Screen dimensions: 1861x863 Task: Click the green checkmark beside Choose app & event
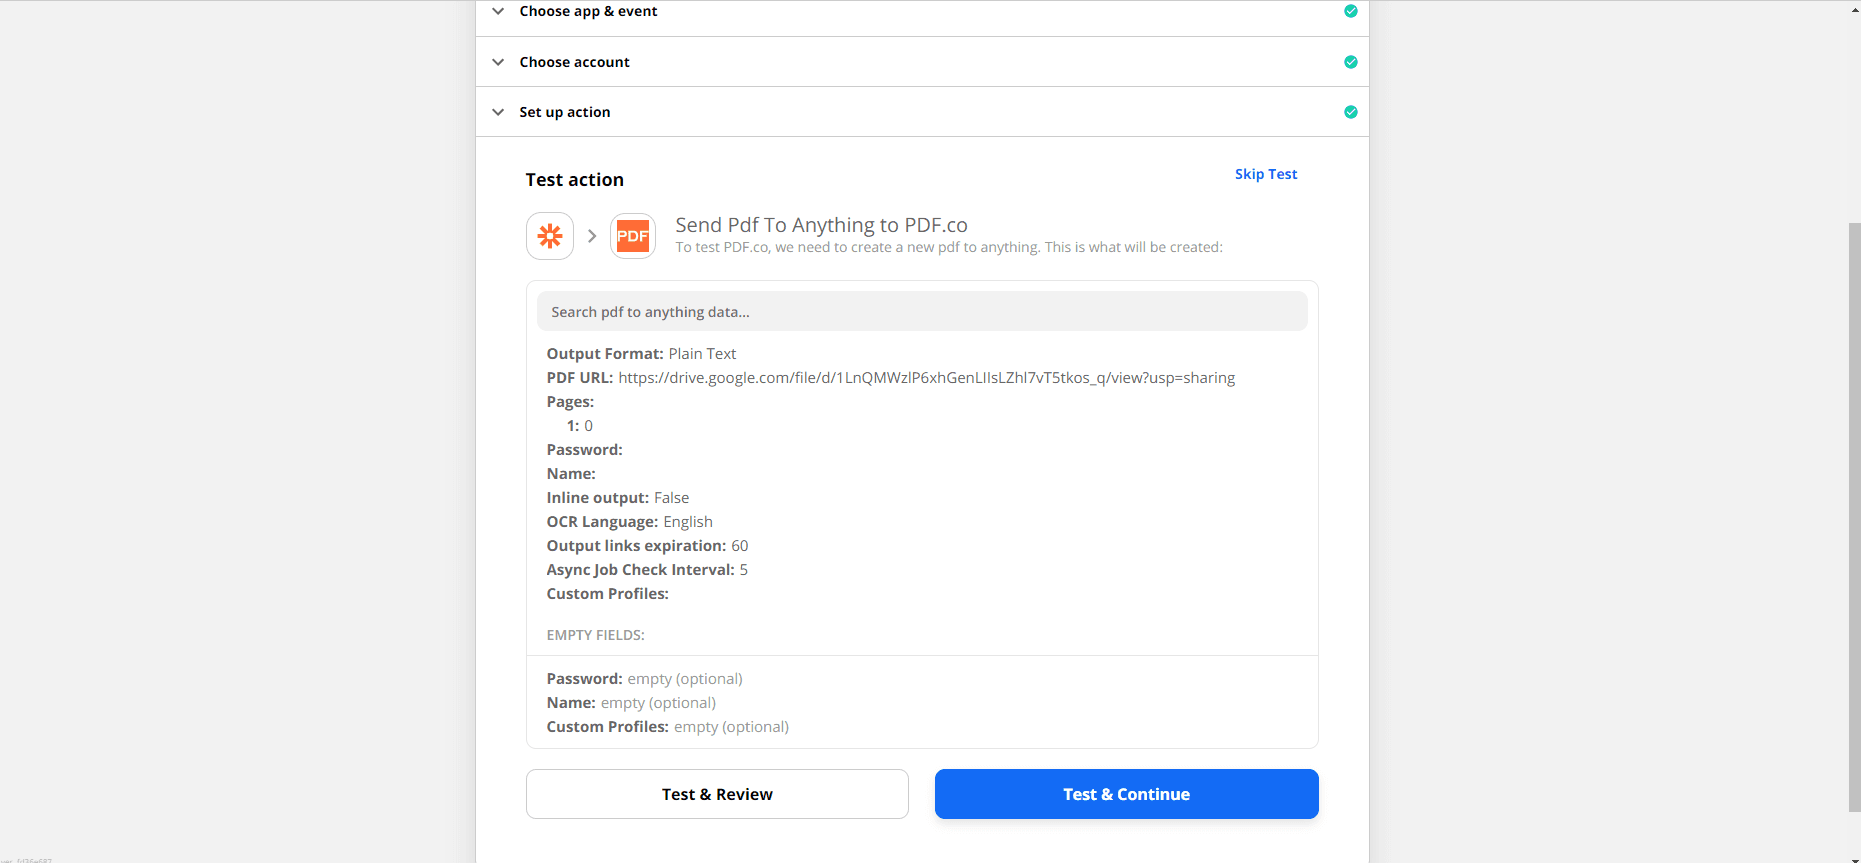[x=1350, y=10]
